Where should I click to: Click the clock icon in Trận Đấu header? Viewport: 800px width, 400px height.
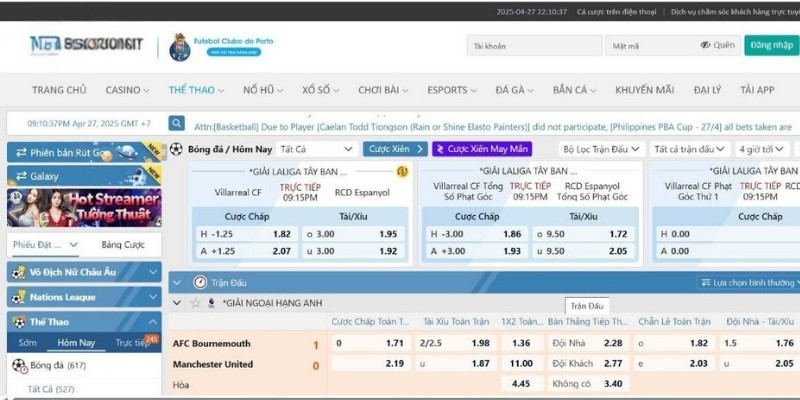[200, 282]
